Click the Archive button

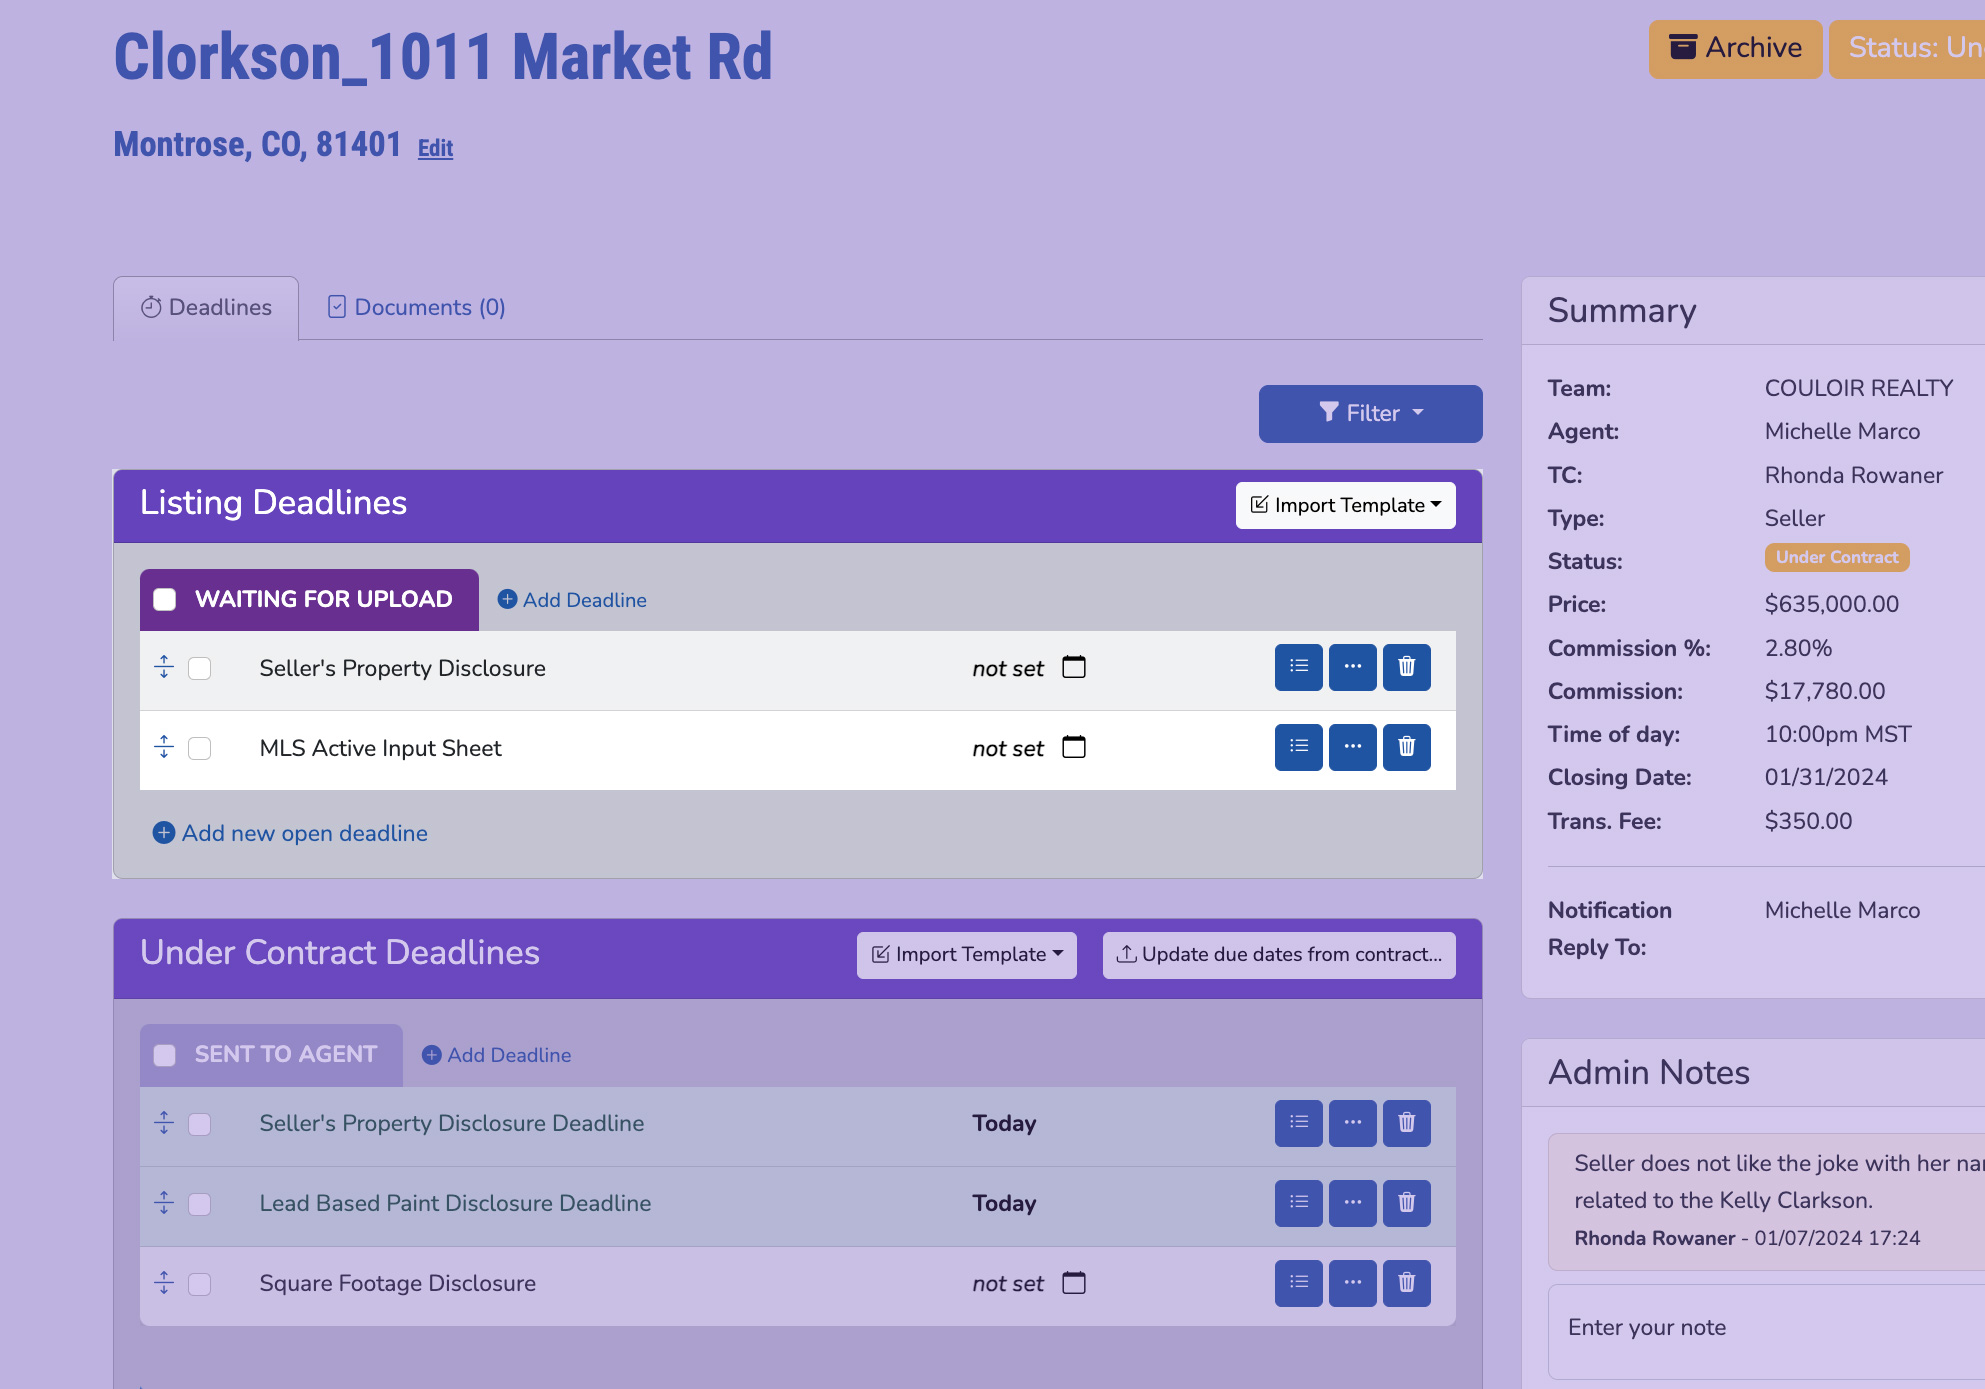tap(1735, 48)
